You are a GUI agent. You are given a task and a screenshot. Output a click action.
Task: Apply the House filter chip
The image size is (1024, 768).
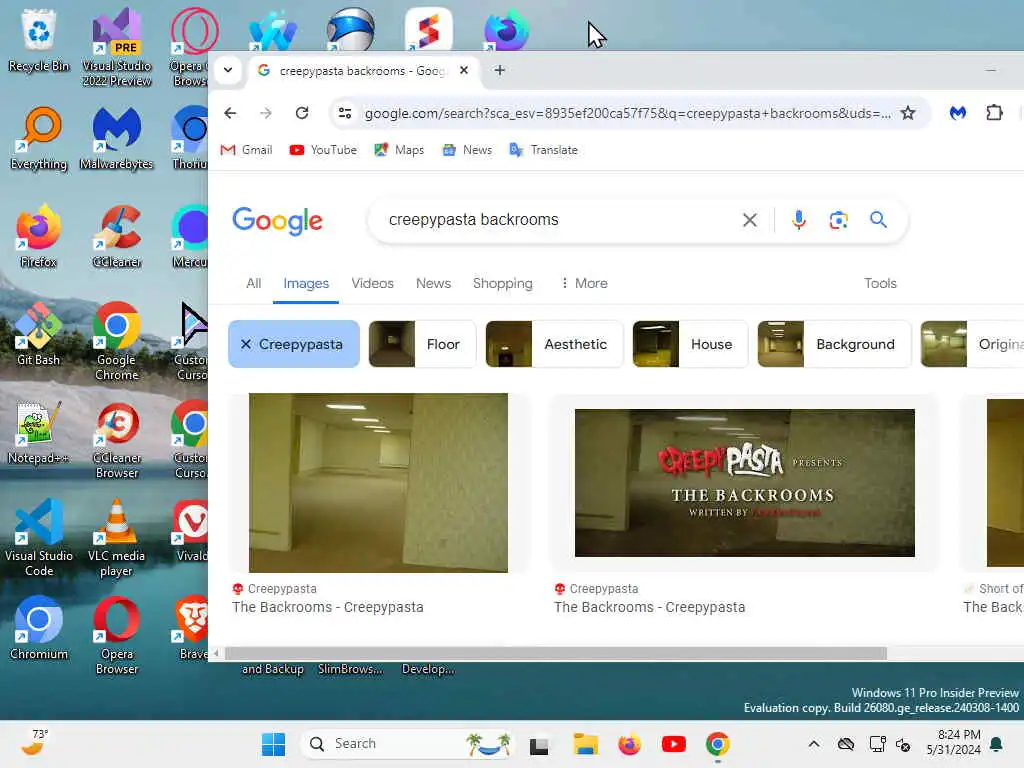point(690,344)
